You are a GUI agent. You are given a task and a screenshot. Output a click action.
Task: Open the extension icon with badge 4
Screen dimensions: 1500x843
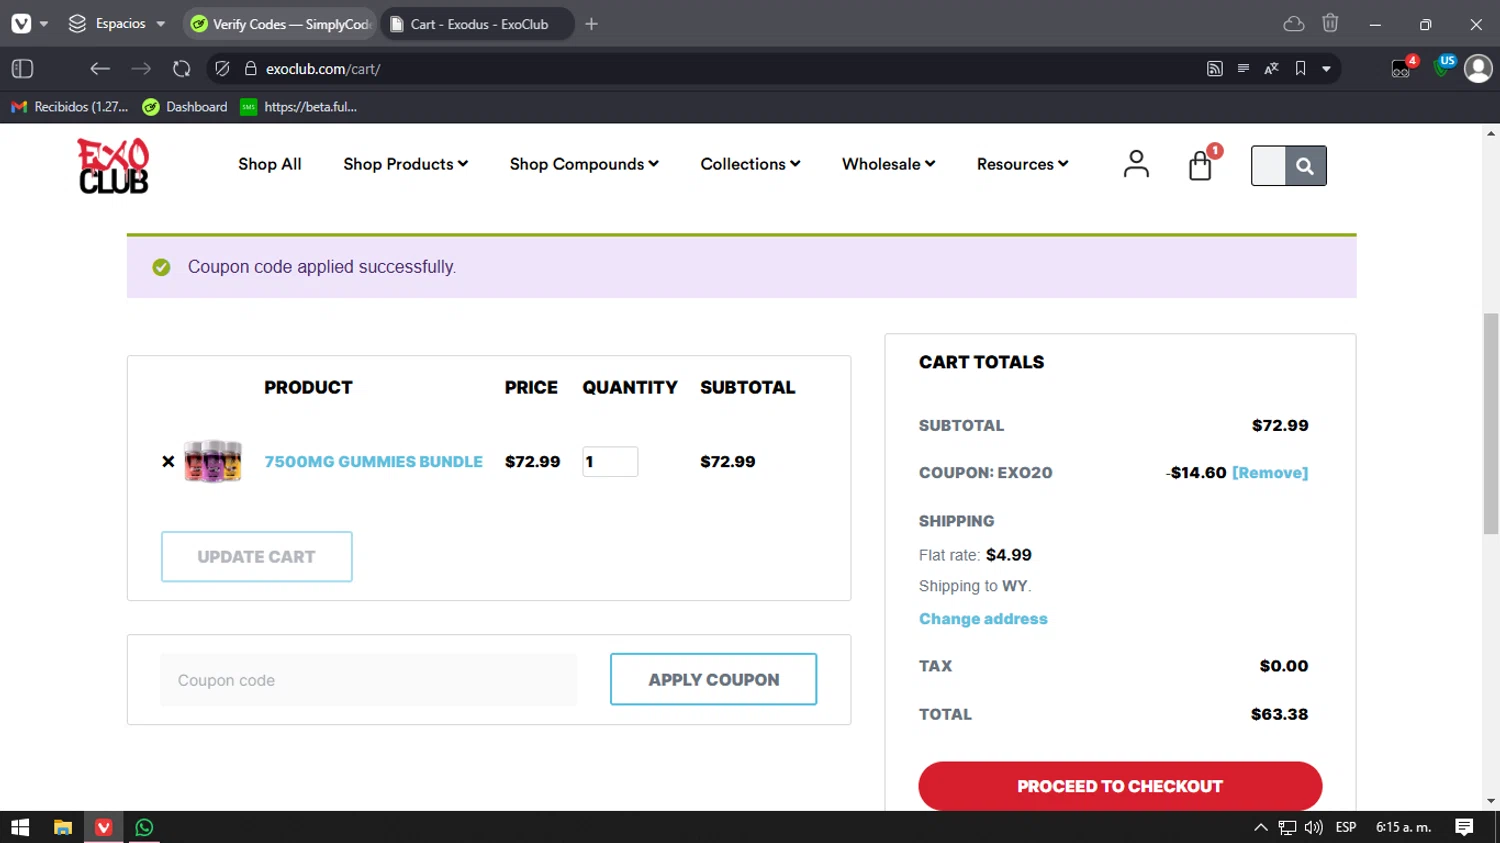point(1403,68)
